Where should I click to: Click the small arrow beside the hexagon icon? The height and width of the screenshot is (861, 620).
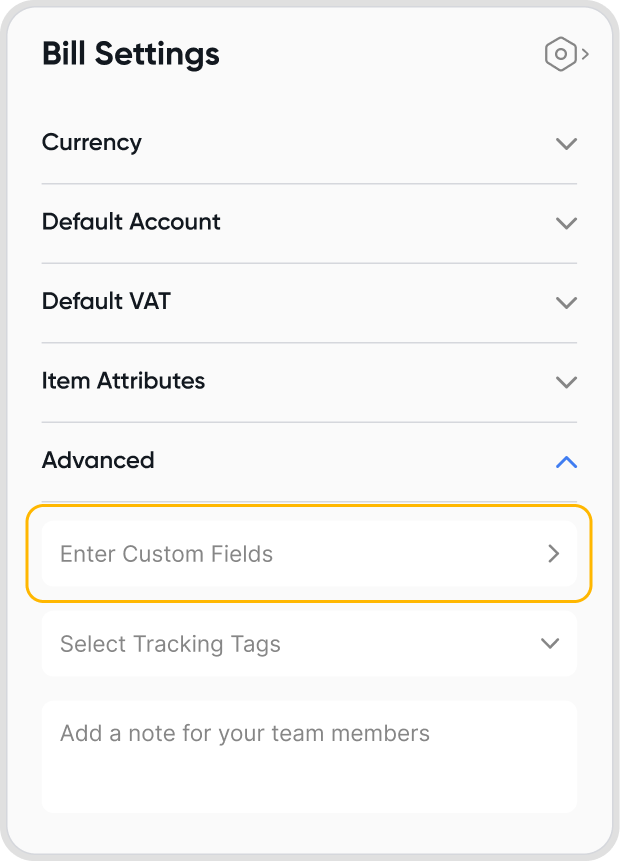tap(585, 54)
